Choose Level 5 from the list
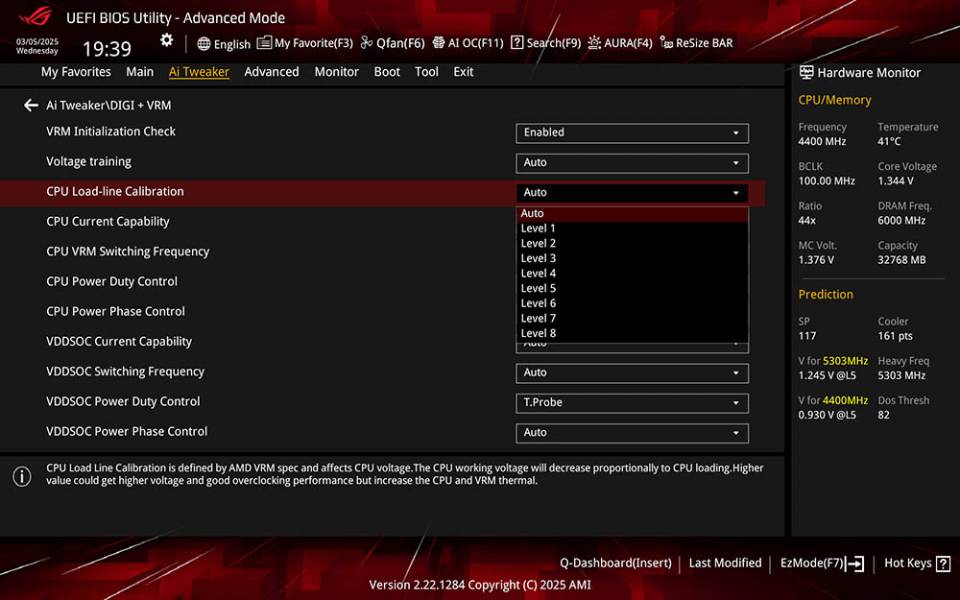 pyautogui.click(x=632, y=288)
